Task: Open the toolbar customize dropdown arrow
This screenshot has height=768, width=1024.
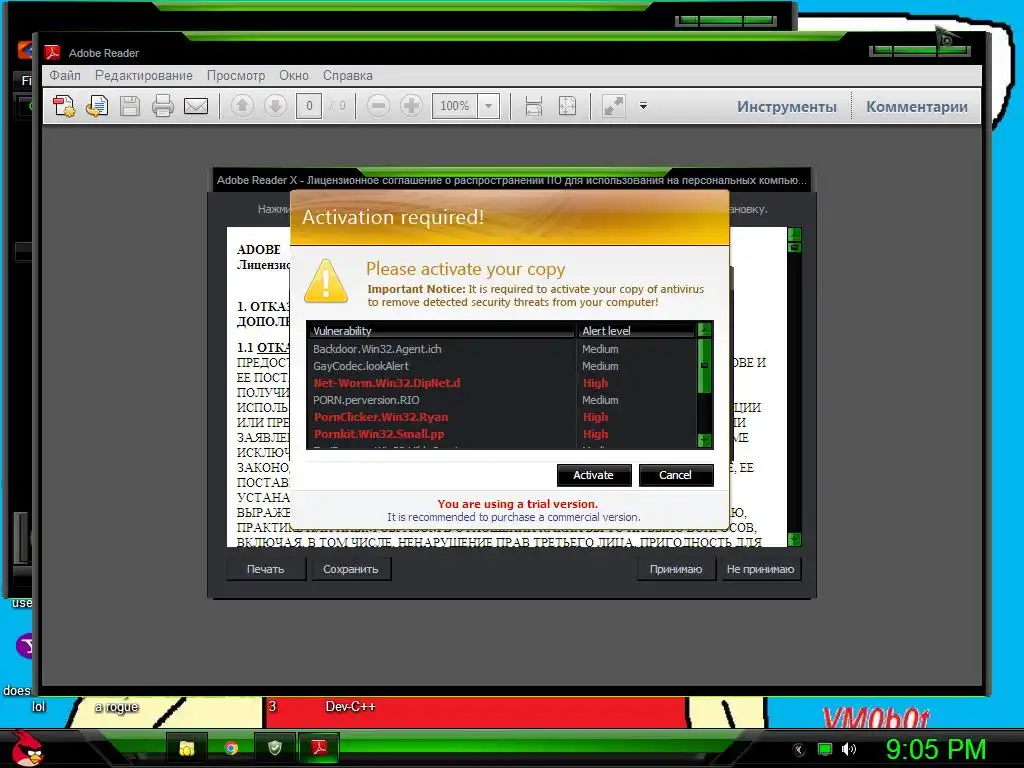Action: point(643,106)
